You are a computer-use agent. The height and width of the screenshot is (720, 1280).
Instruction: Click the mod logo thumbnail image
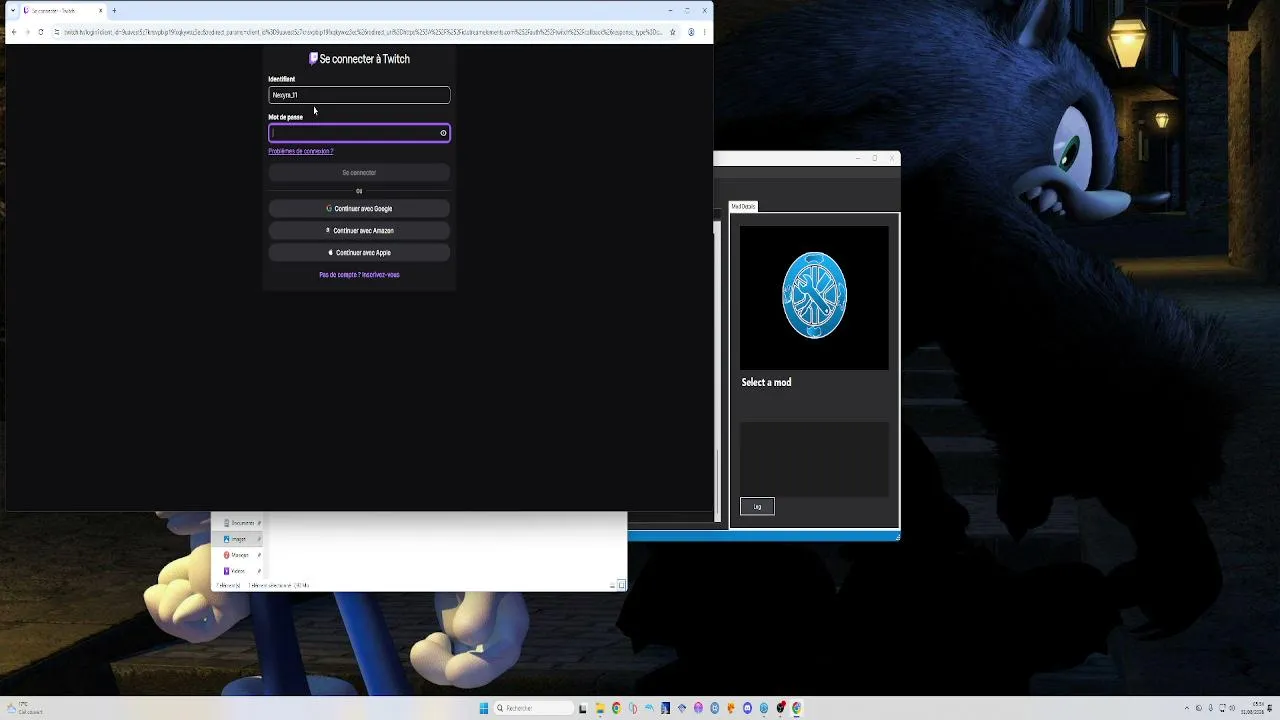point(814,297)
